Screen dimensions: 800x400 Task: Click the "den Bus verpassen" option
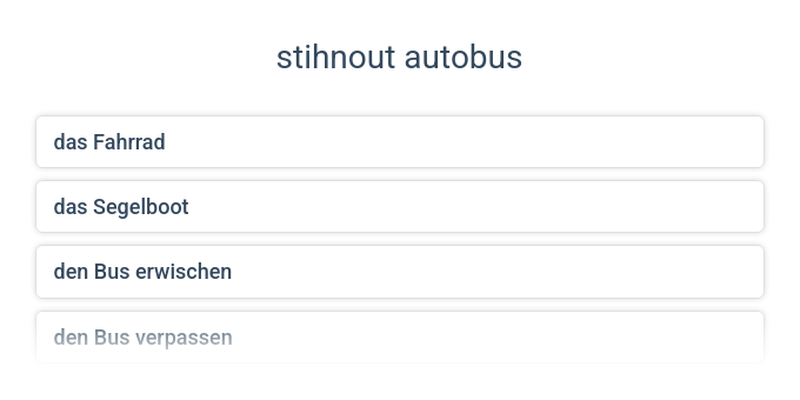coord(400,337)
